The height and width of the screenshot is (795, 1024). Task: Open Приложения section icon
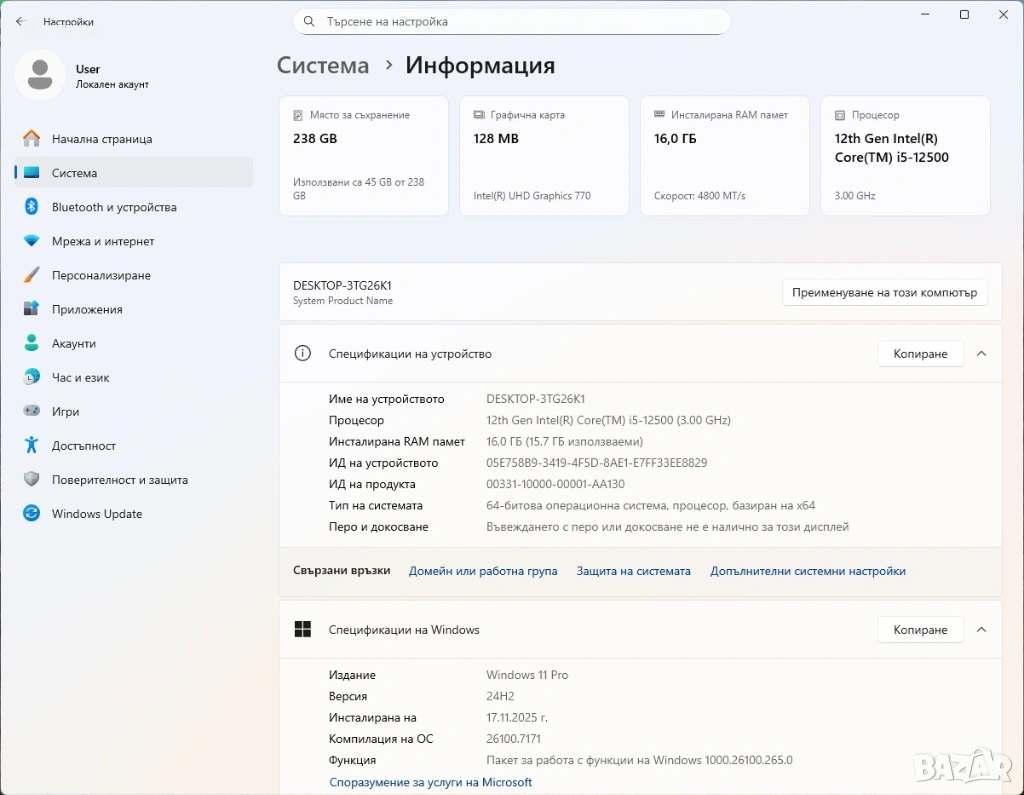(x=32, y=309)
